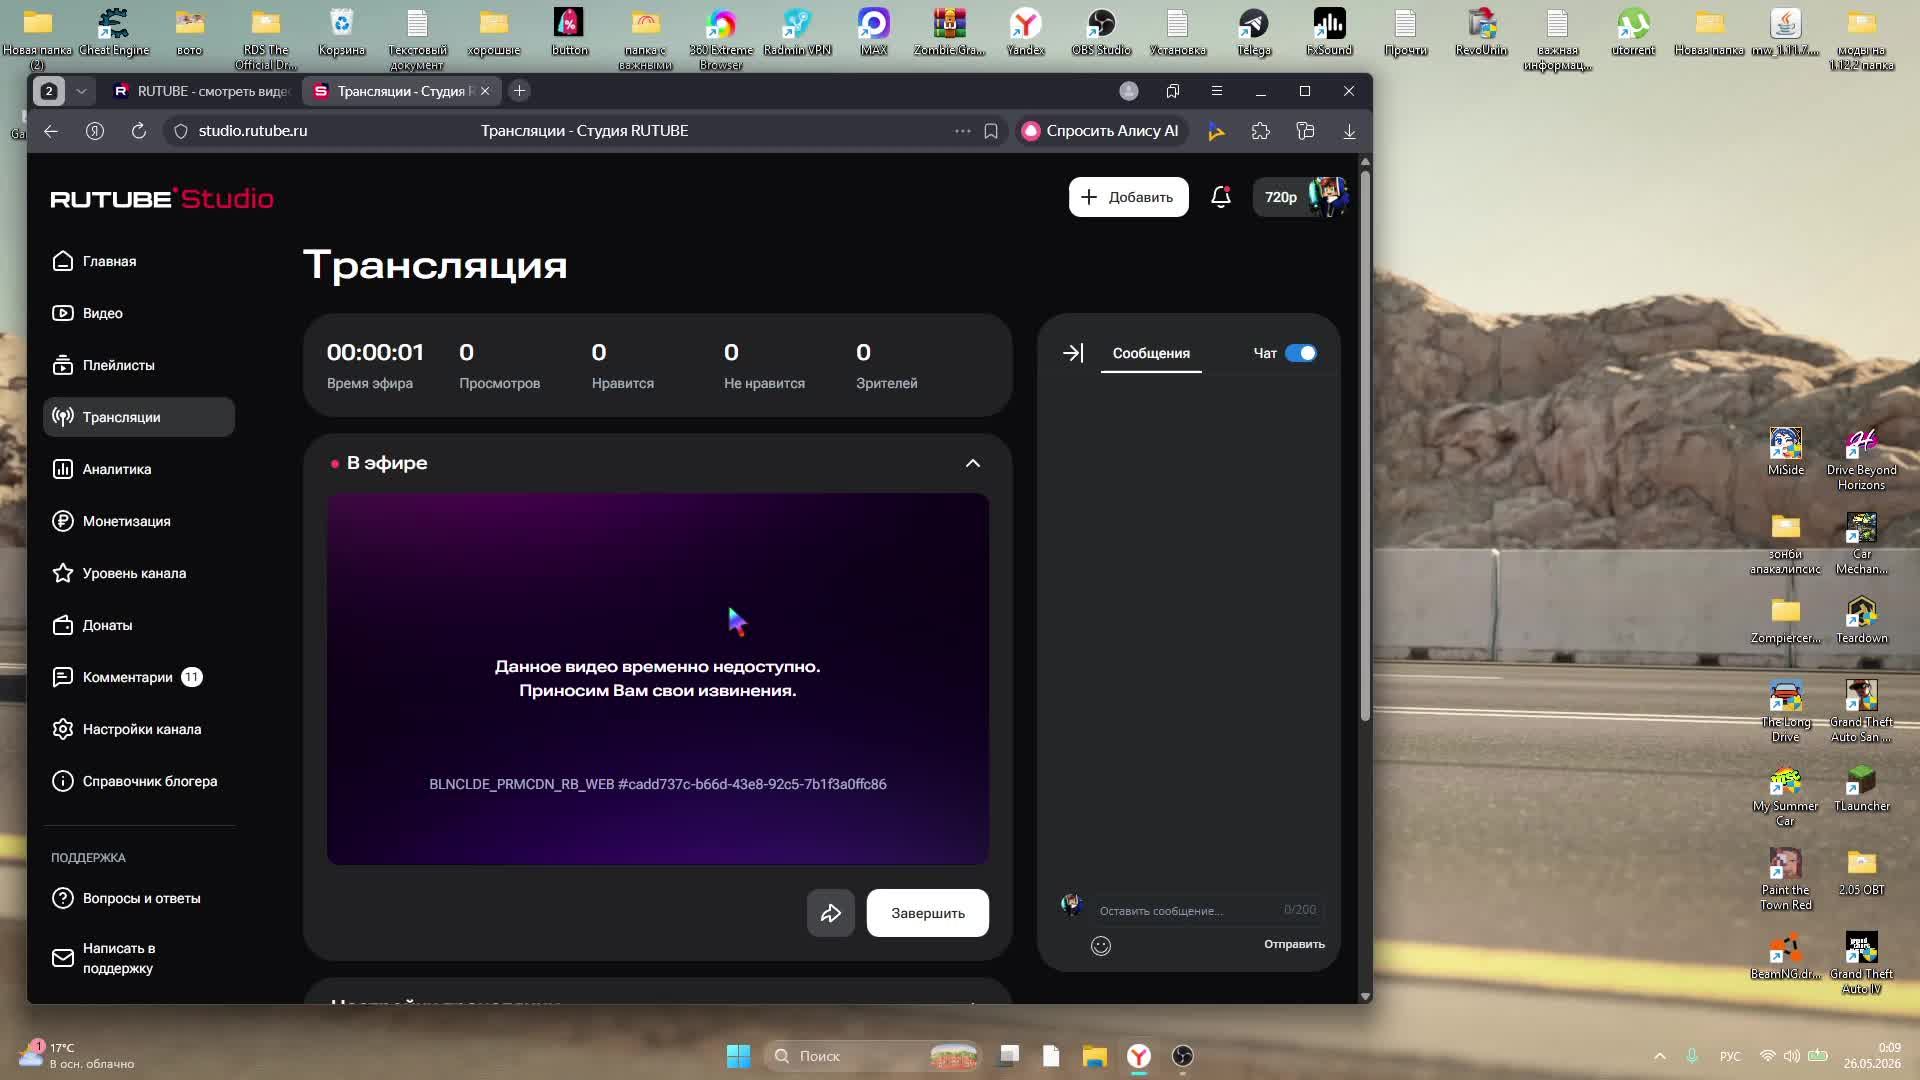Switch the РУС keyboard language indicator
The width and height of the screenshot is (1920, 1080).
1730,1056
